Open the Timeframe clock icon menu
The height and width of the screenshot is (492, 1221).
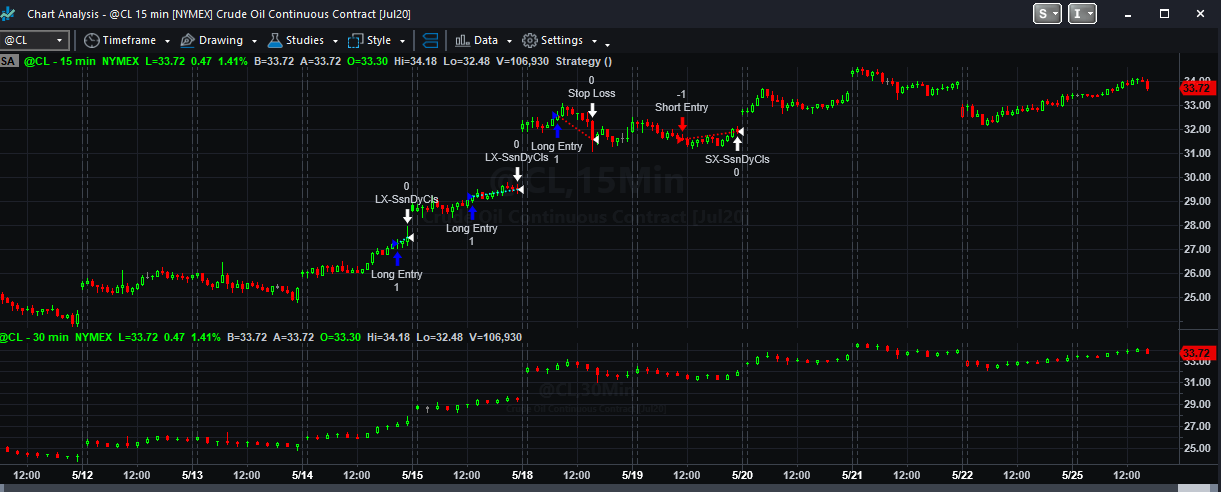91,41
